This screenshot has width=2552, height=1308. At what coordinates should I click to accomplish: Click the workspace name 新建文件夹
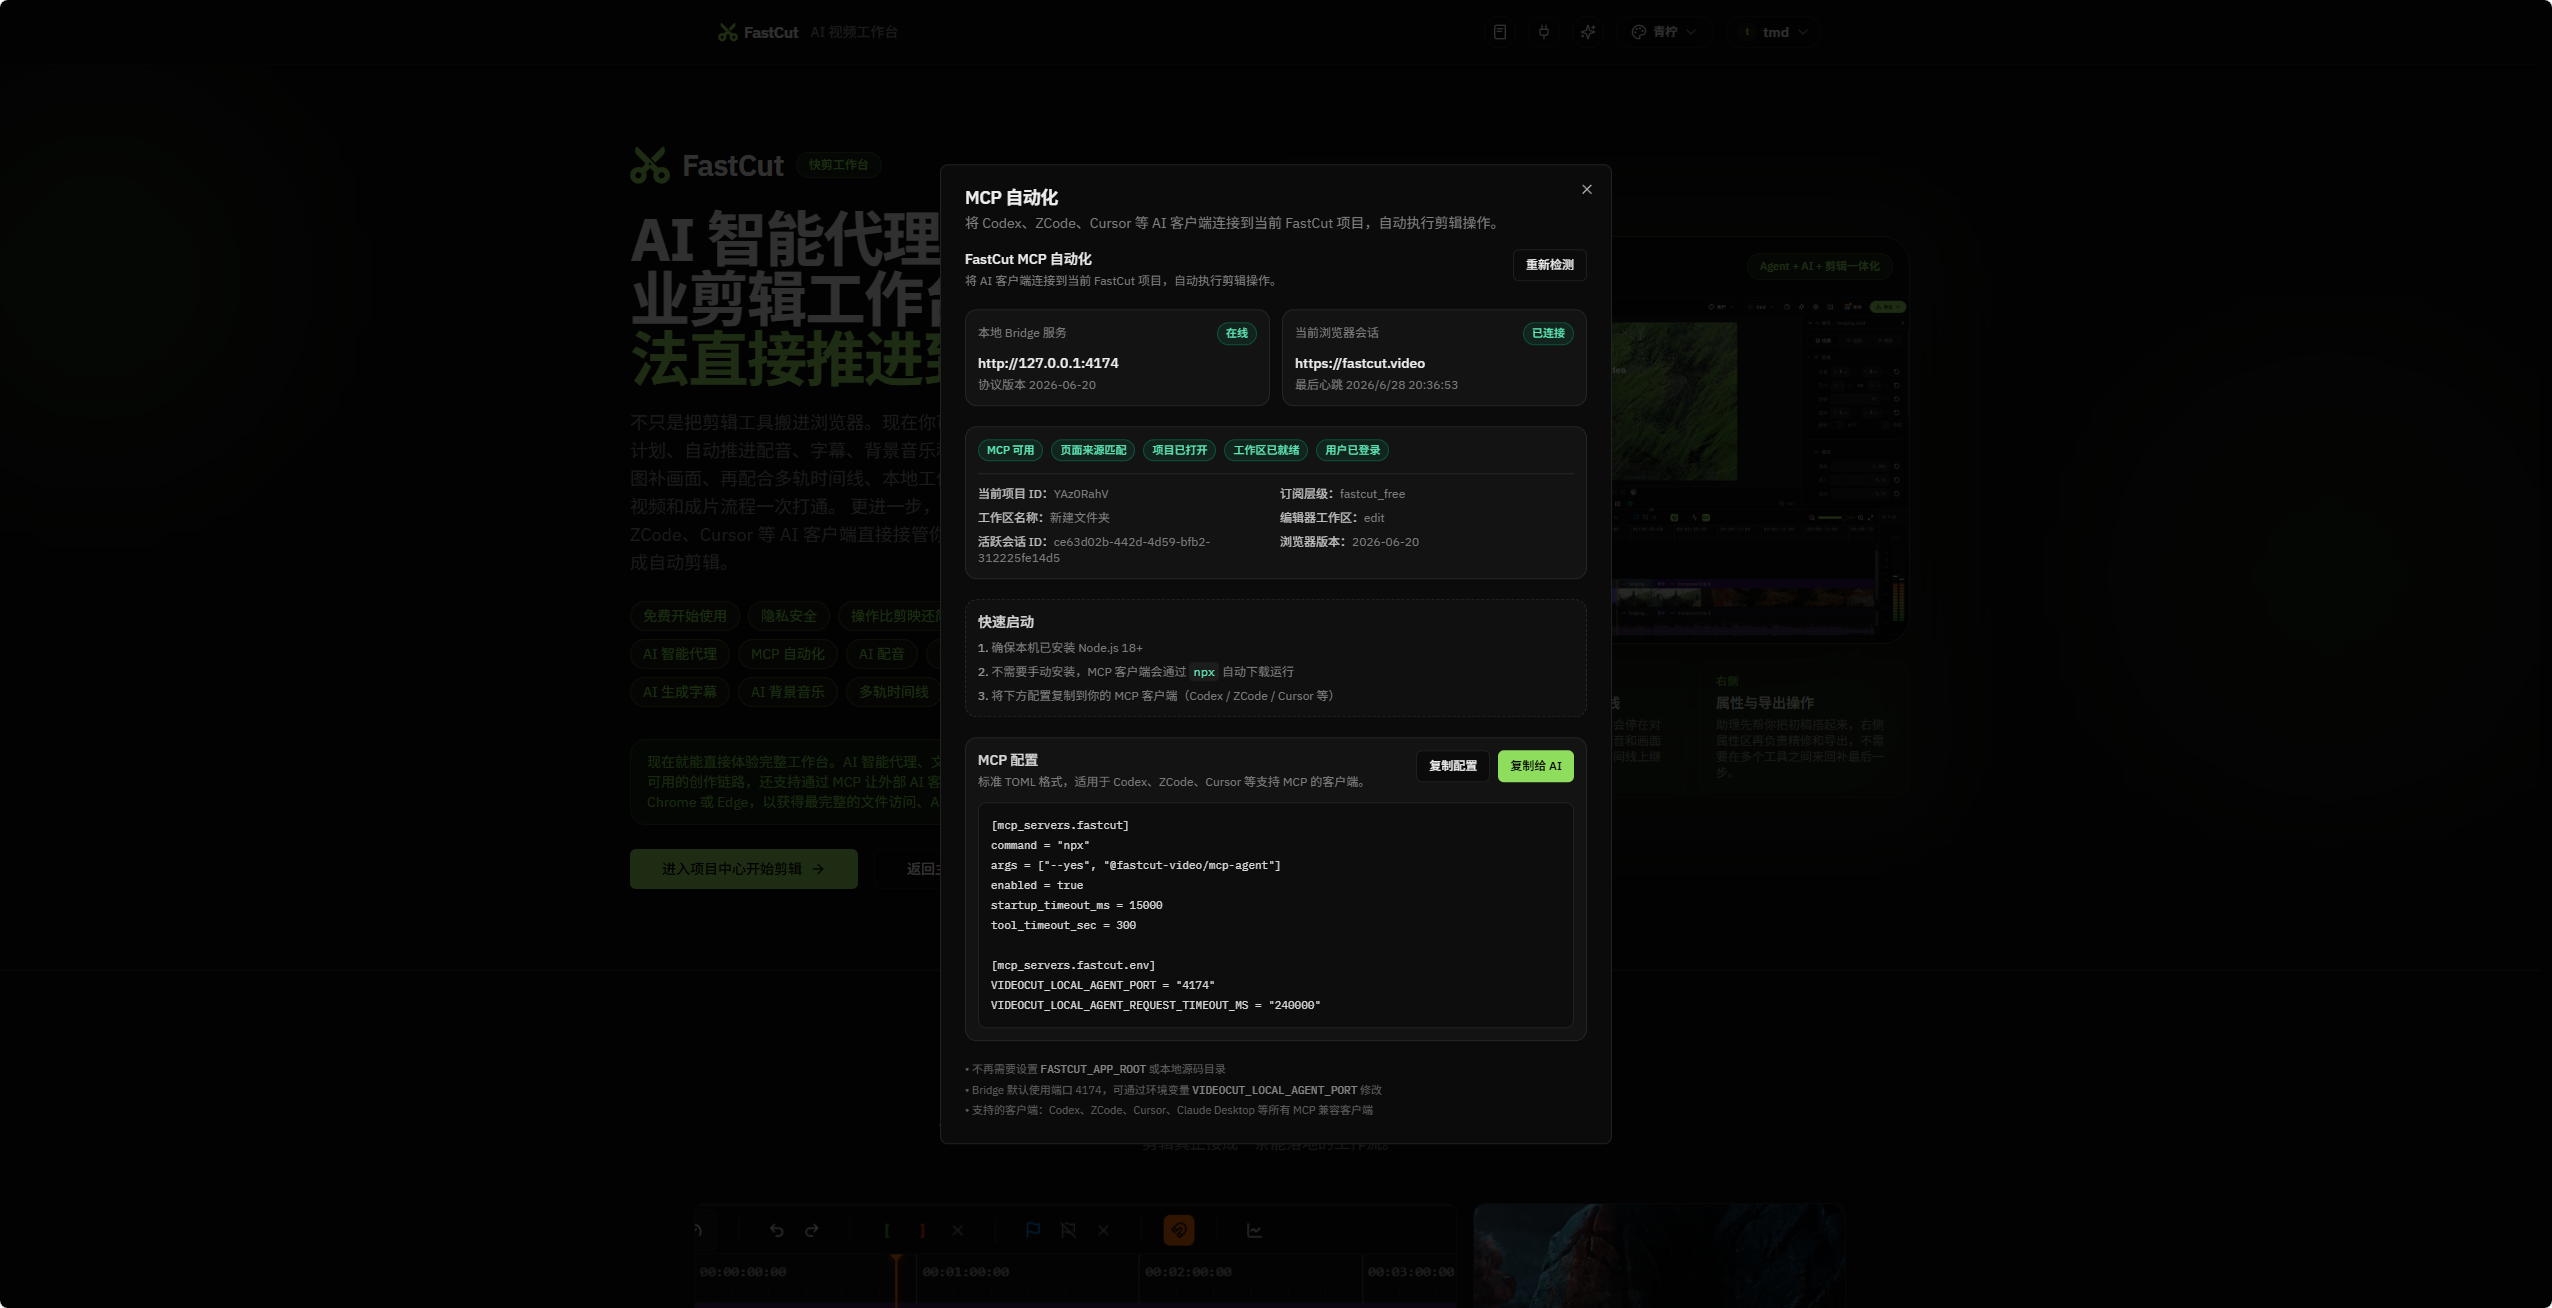(x=1079, y=518)
